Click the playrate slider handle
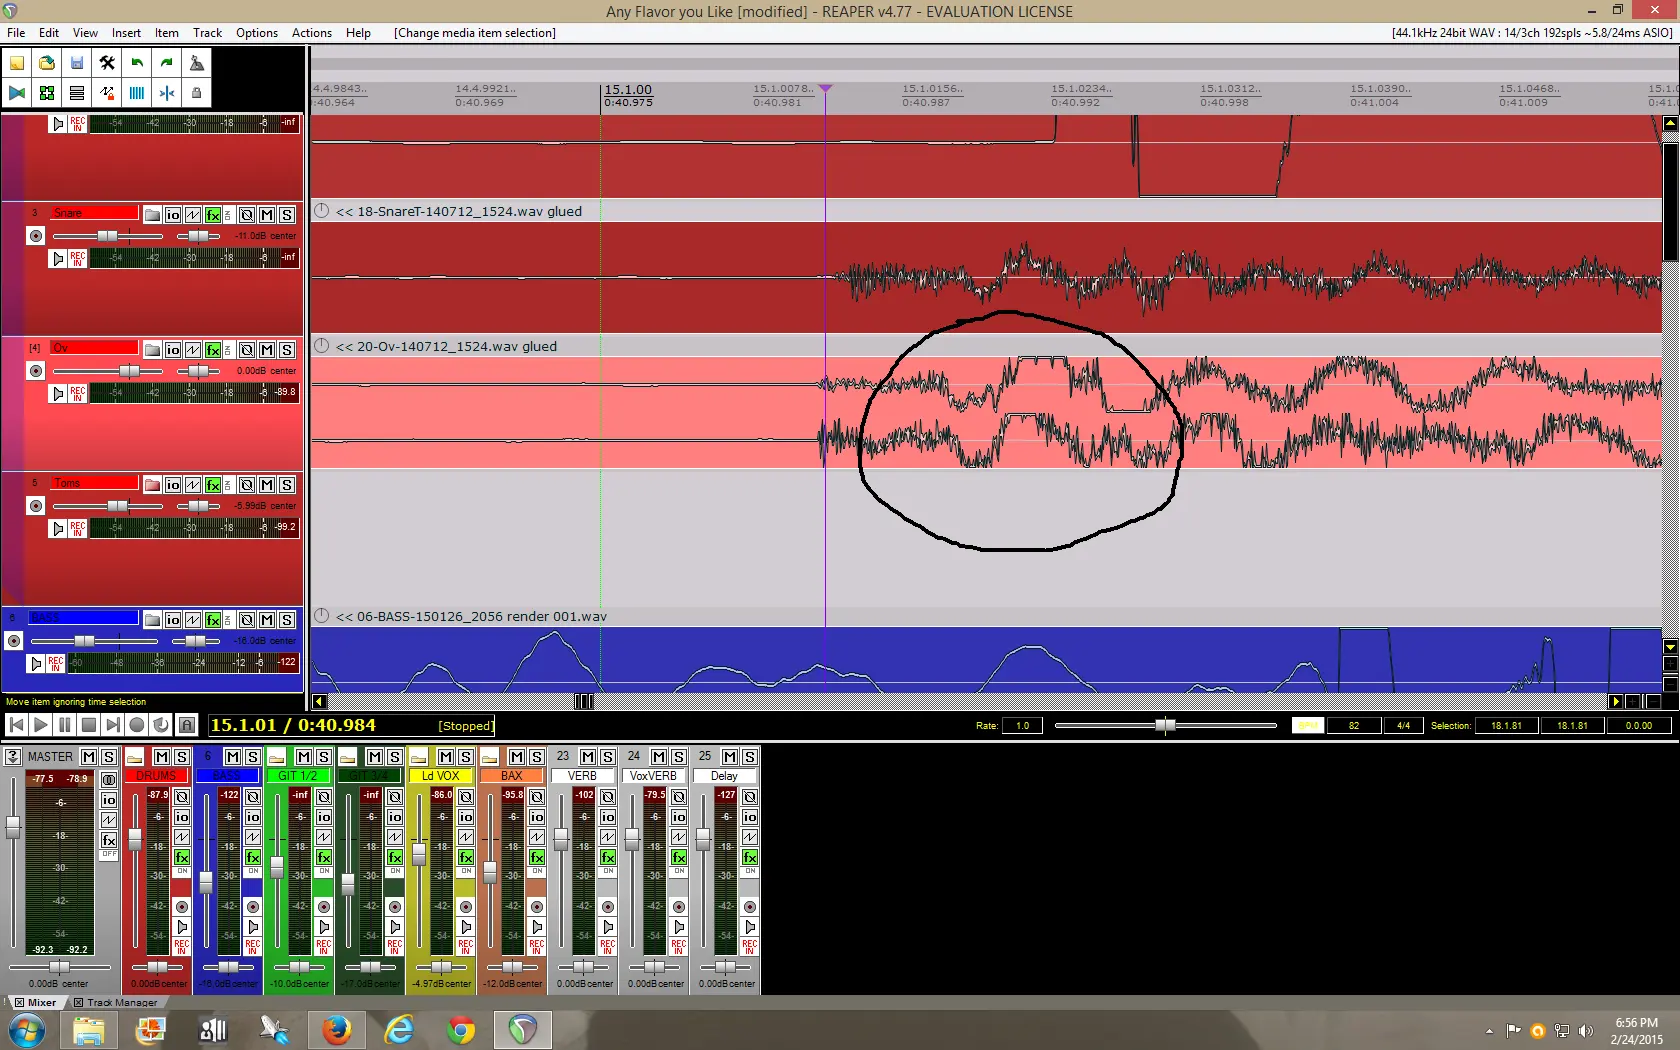 pos(1165,725)
